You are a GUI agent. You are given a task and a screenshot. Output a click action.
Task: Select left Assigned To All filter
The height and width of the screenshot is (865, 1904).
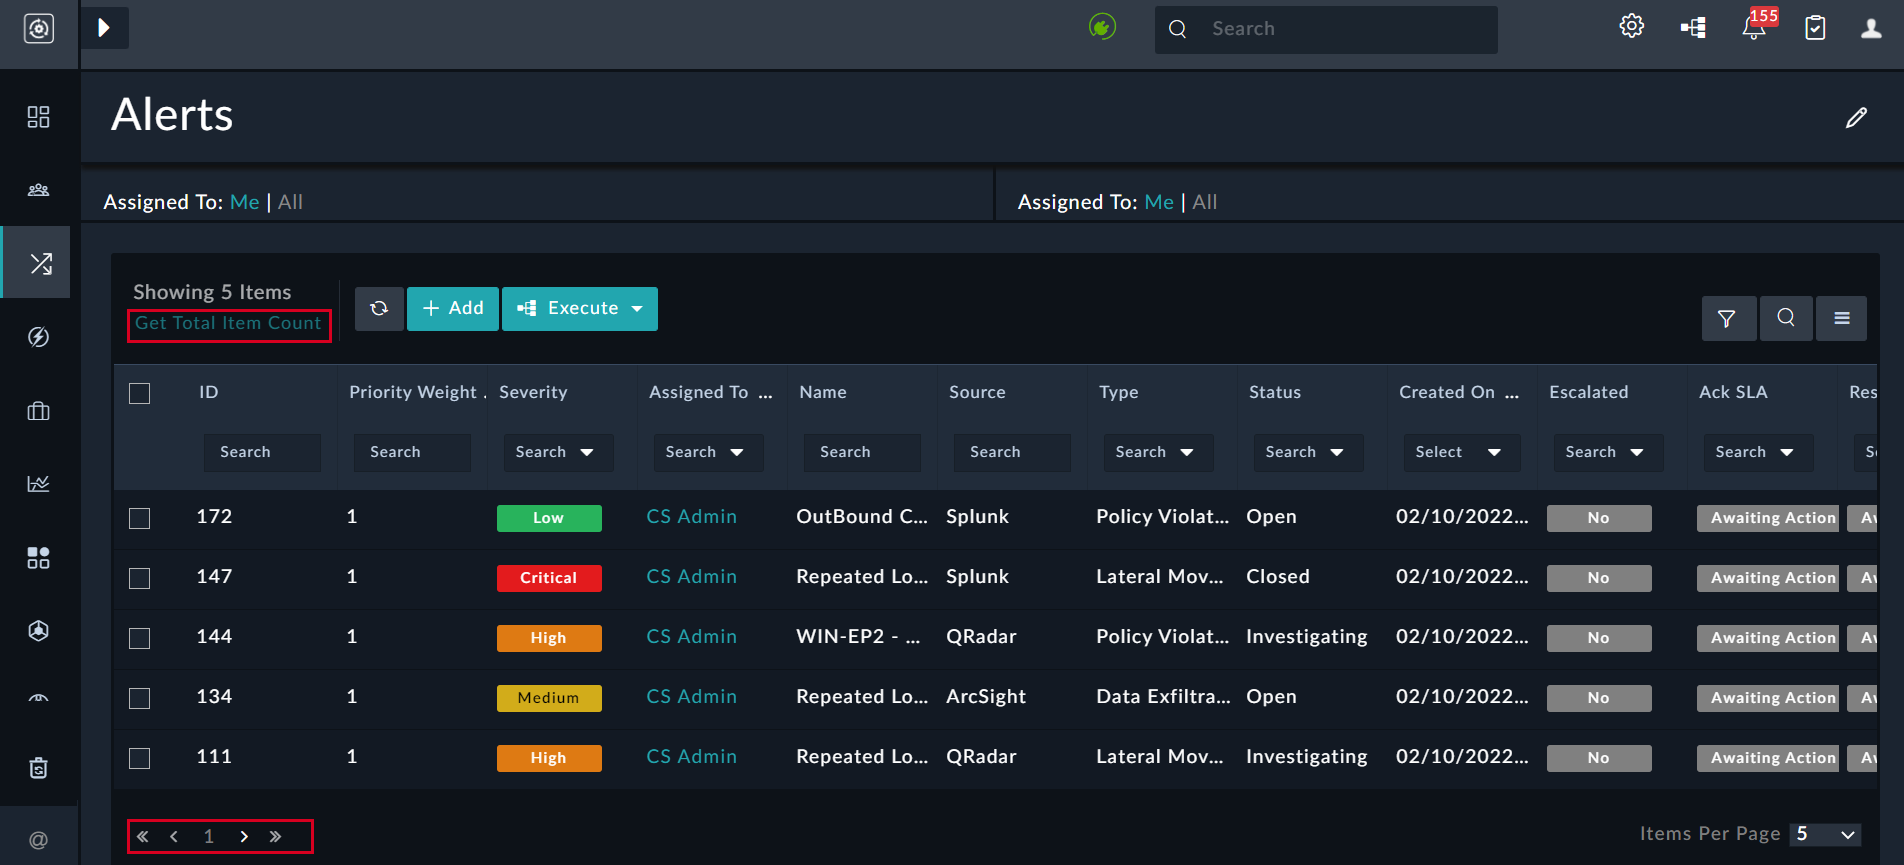tap(290, 202)
